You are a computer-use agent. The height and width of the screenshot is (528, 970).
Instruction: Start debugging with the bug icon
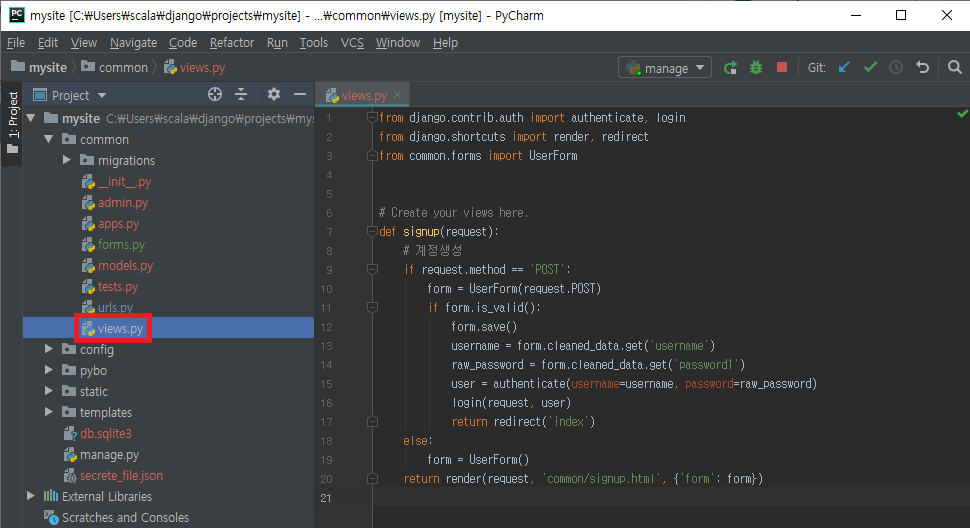click(756, 68)
